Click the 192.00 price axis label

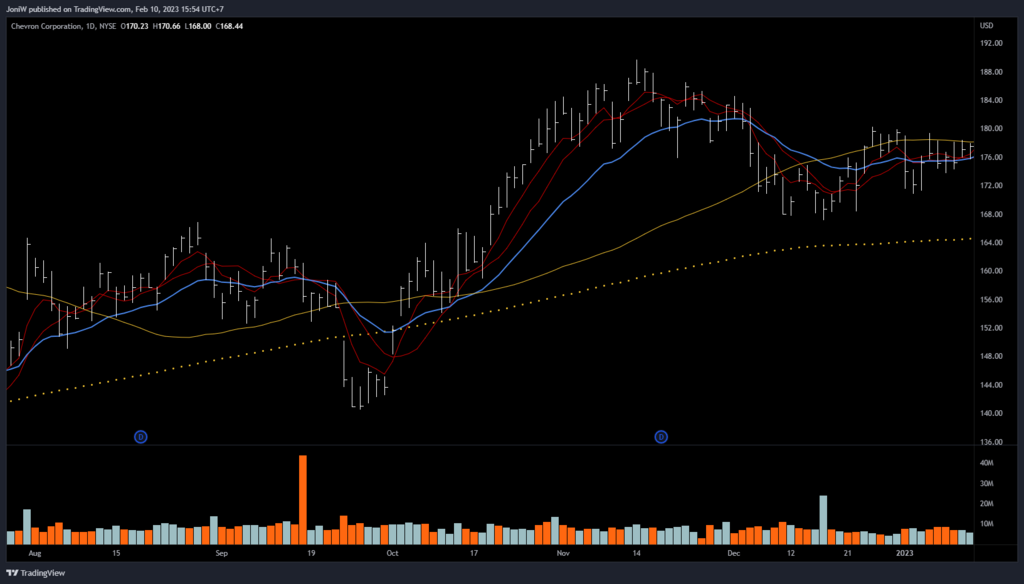(991, 44)
